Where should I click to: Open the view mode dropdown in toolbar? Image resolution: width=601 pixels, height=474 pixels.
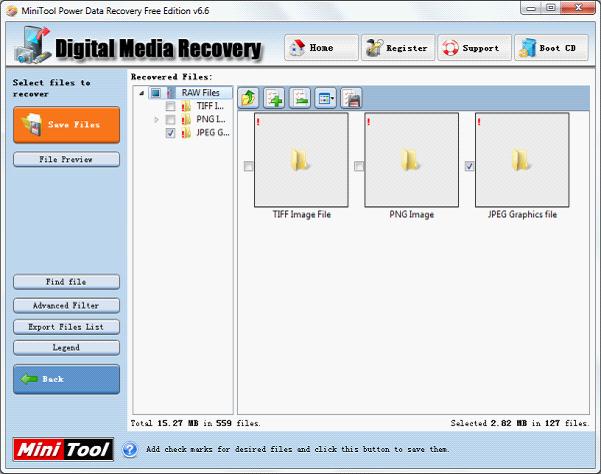(325, 98)
